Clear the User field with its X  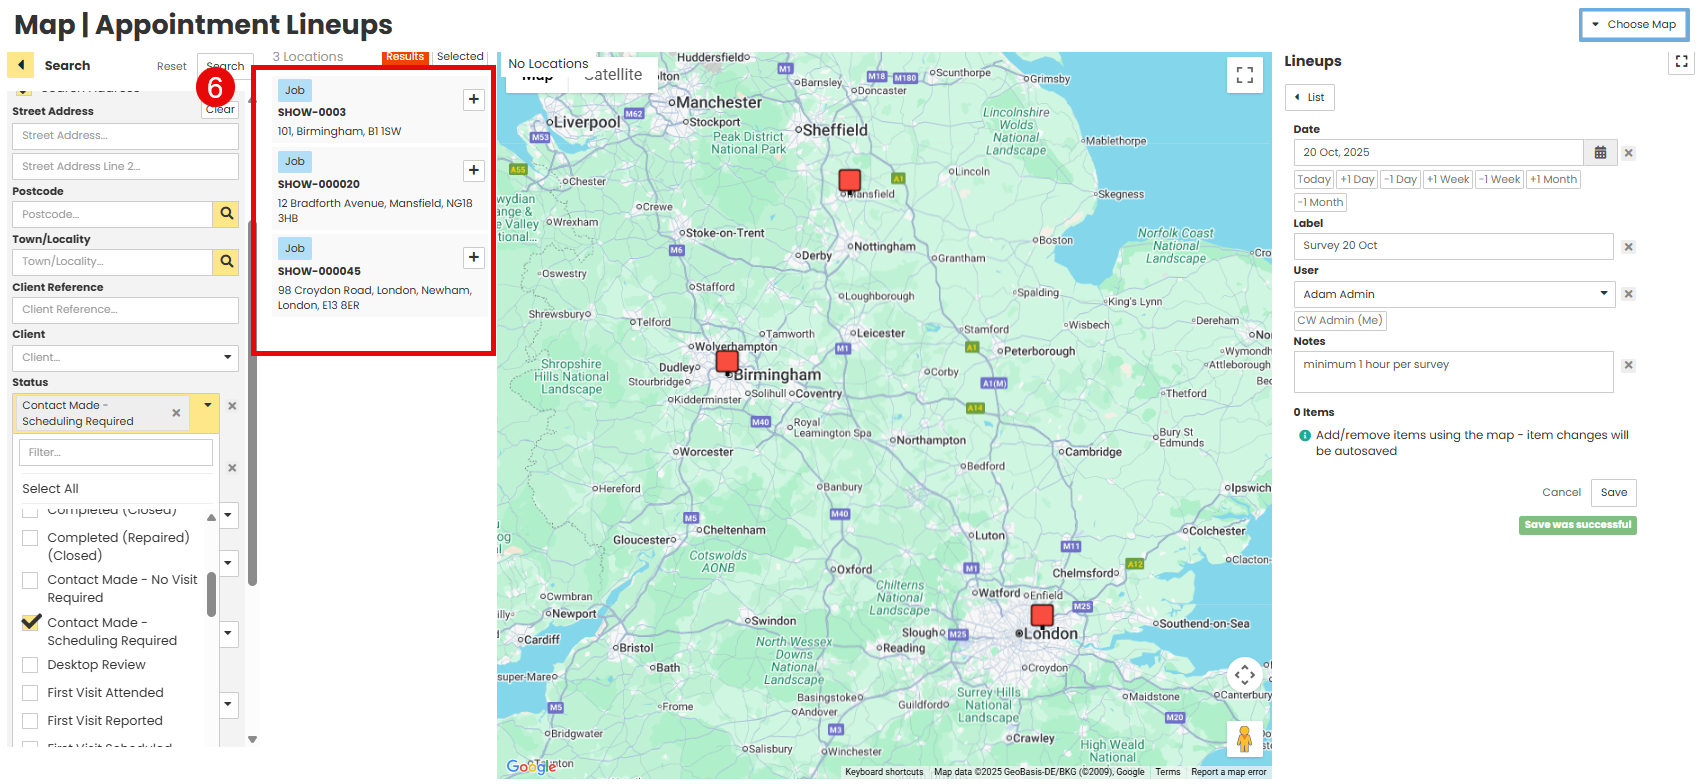1628,294
